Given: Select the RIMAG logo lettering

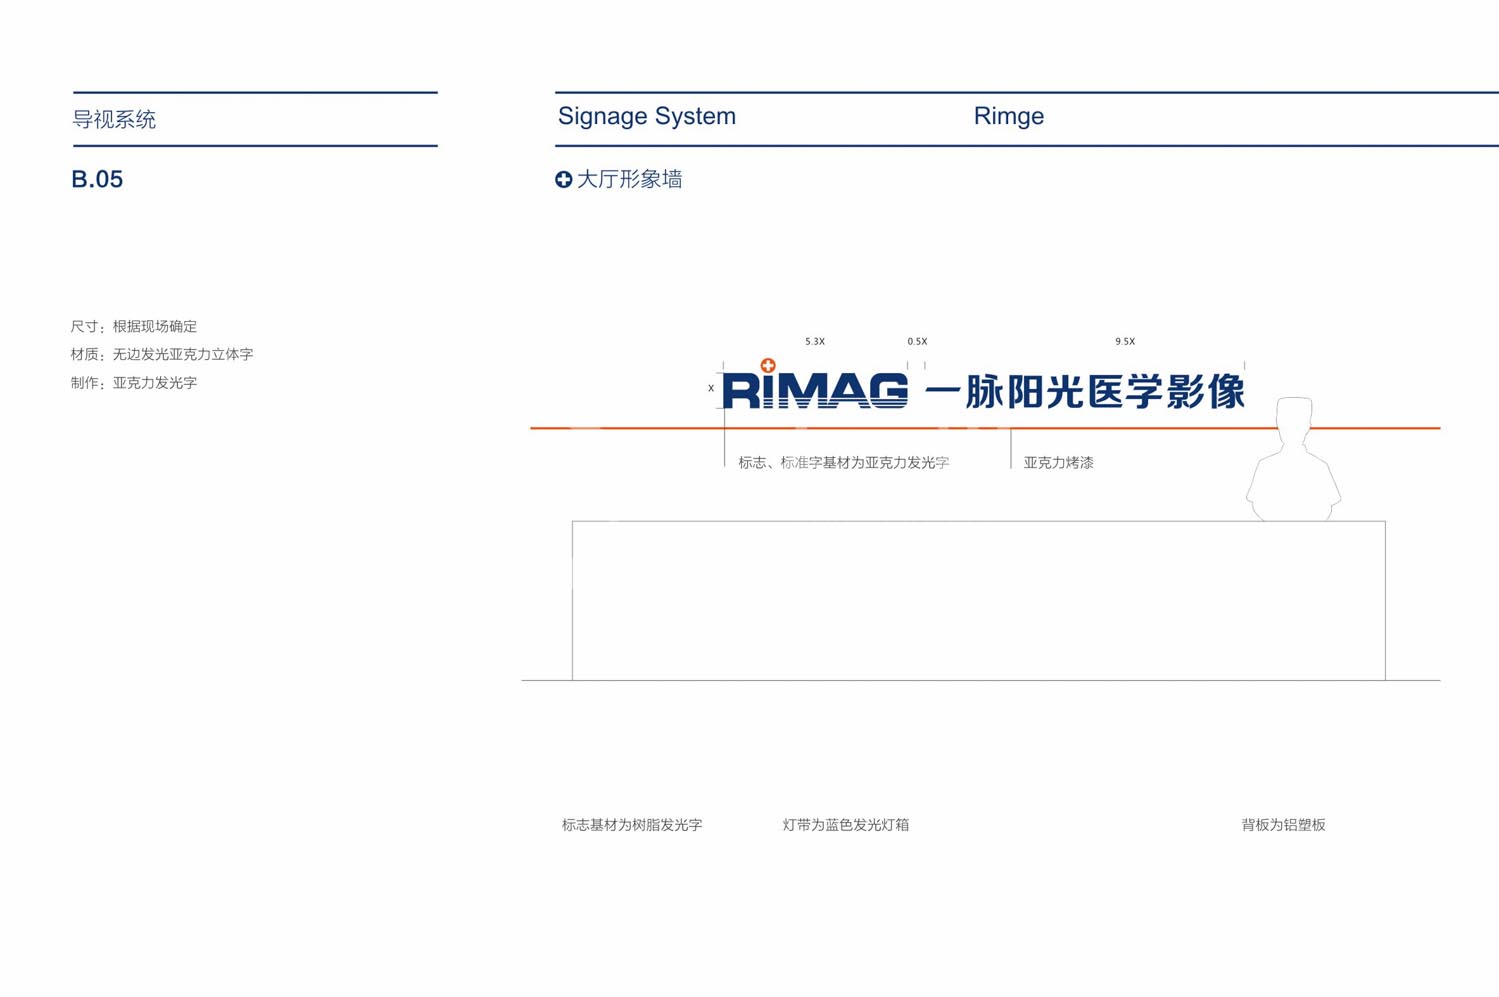Looking at the screenshot, I should point(815,390).
